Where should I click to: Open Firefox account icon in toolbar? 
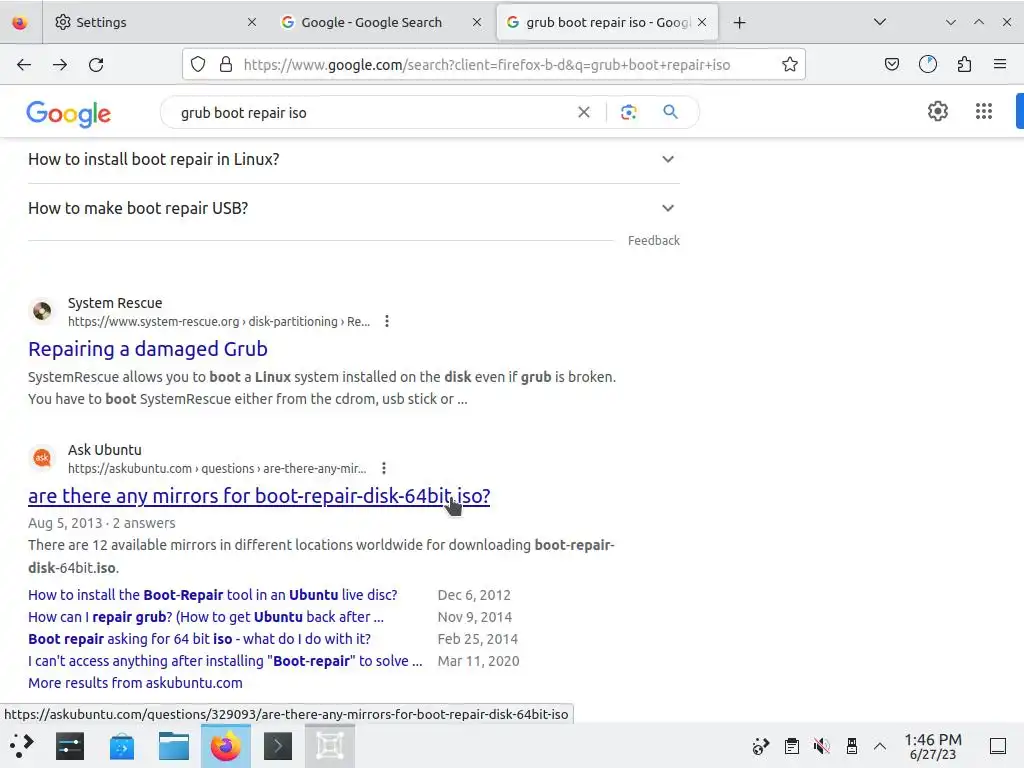coord(928,64)
